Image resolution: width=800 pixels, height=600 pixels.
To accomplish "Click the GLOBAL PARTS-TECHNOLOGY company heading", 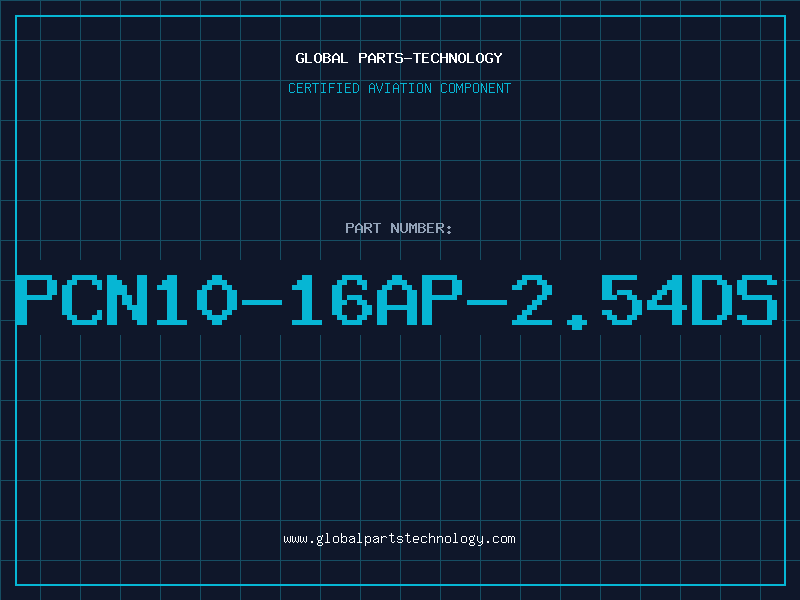I will tap(399, 58).
